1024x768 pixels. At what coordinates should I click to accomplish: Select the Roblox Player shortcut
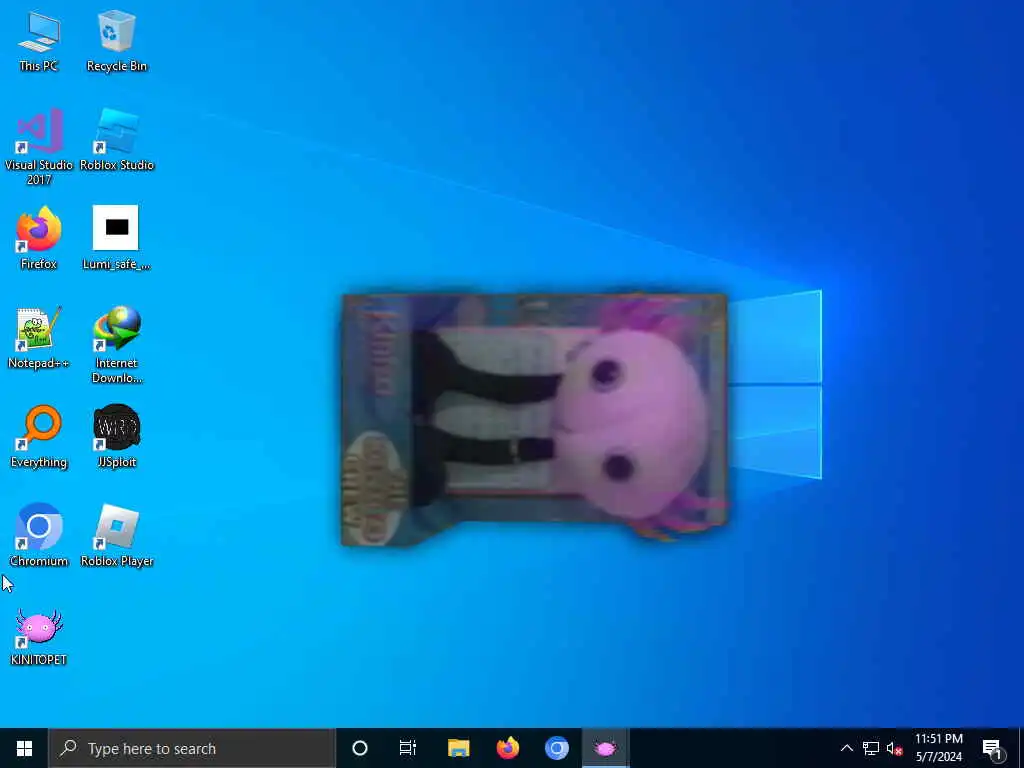tap(117, 535)
